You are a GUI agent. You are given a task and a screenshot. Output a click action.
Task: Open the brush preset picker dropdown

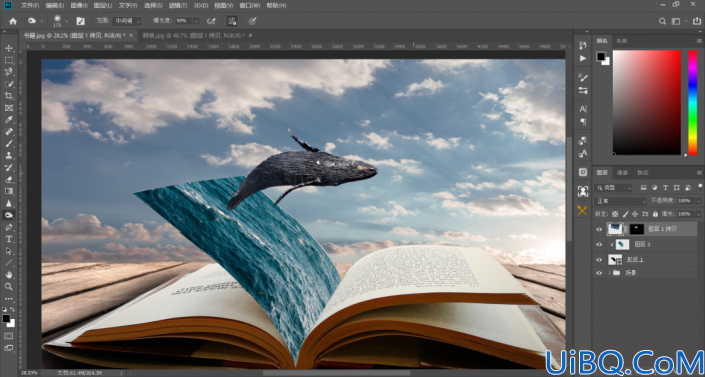pos(67,21)
